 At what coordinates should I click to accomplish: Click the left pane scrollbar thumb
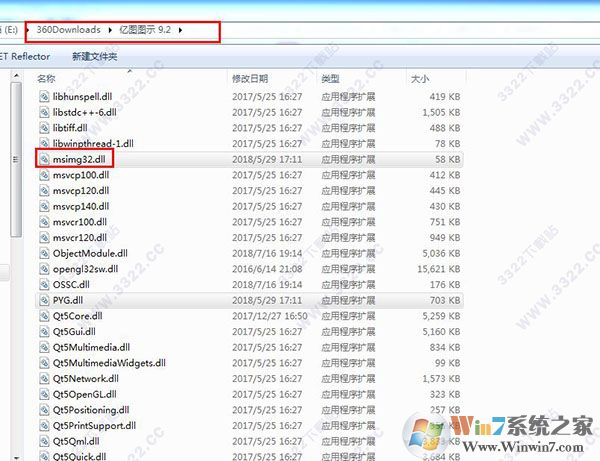16,160
